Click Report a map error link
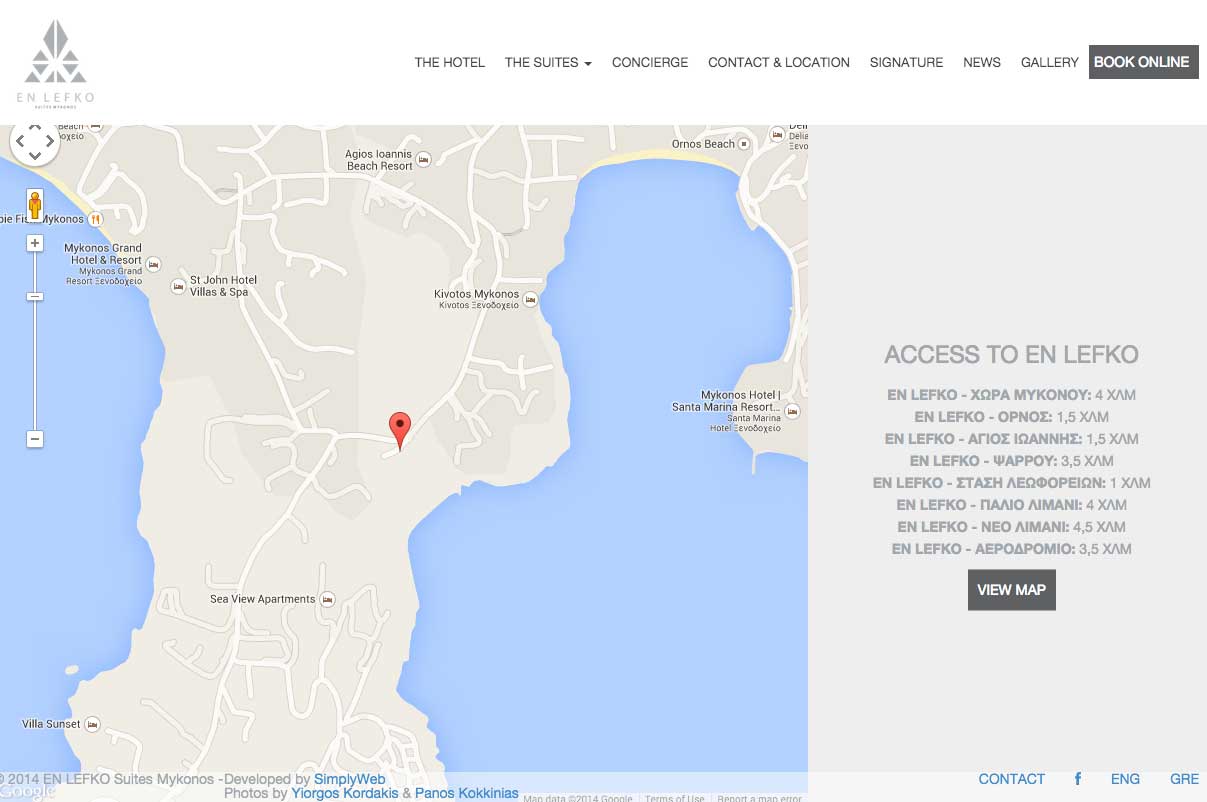1207x802 pixels. click(759, 798)
